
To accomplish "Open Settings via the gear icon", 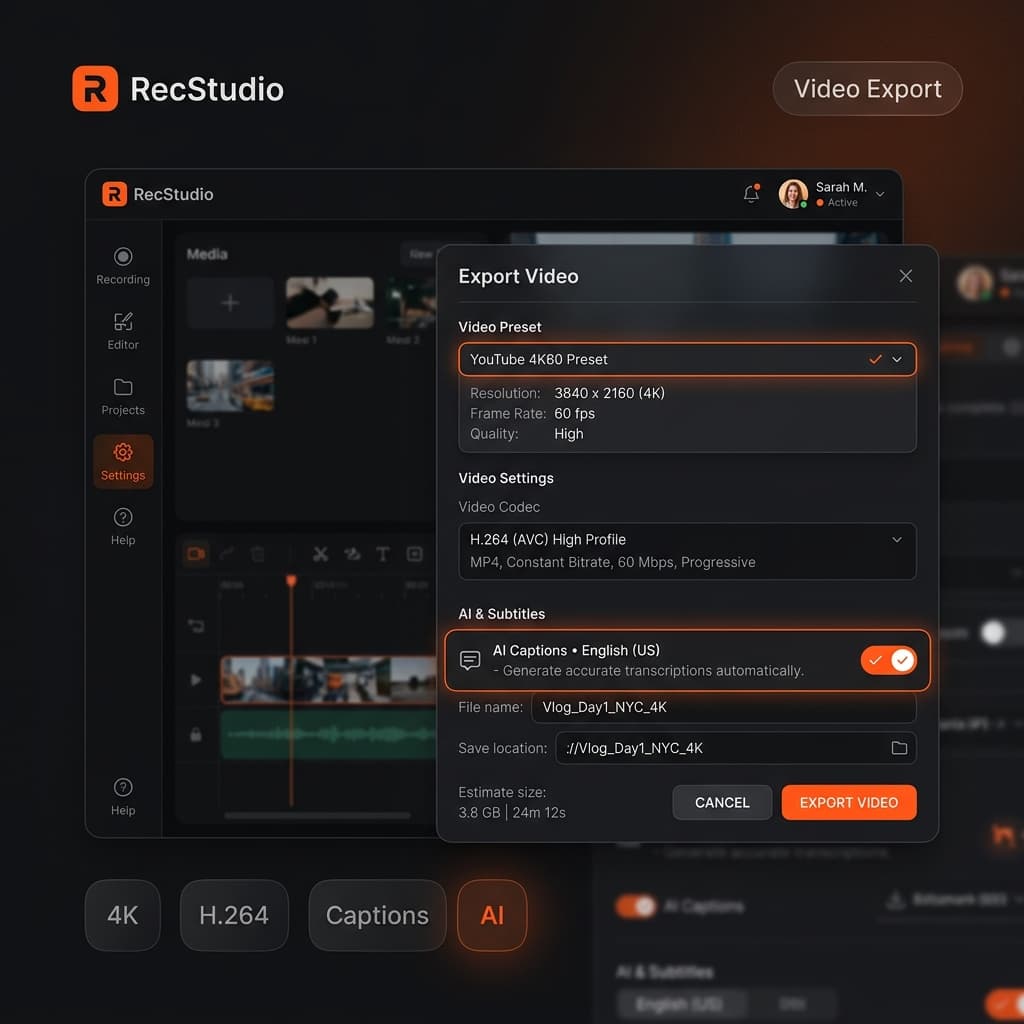I will pyautogui.click(x=122, y=460).
